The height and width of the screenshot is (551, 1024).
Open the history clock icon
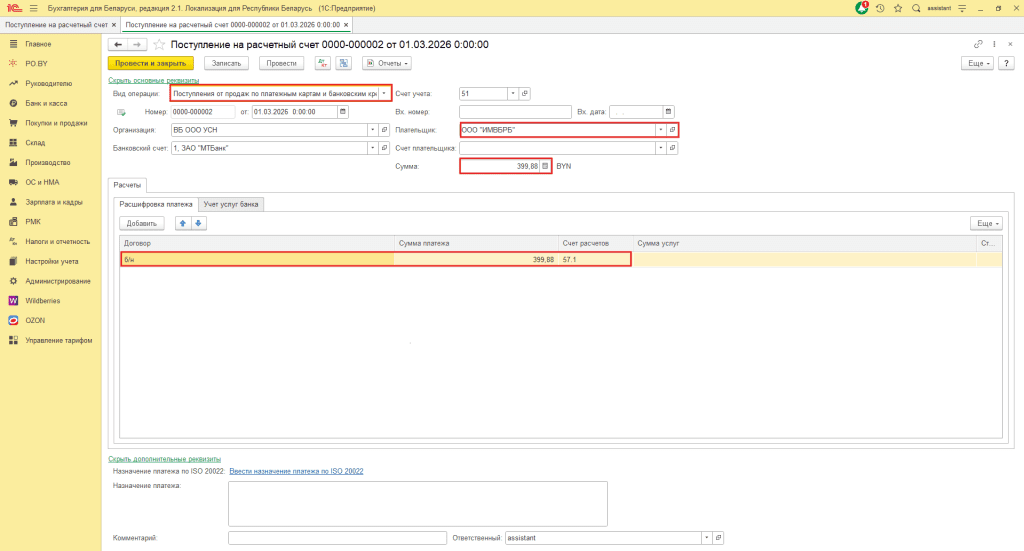coord(879,8)
